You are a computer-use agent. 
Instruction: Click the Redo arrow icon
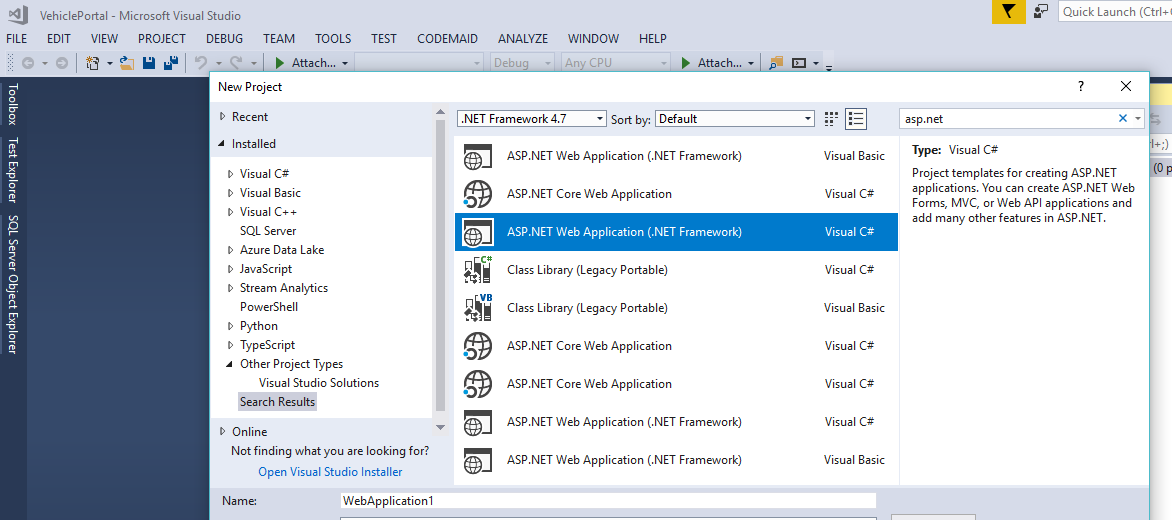coord(236,63)
